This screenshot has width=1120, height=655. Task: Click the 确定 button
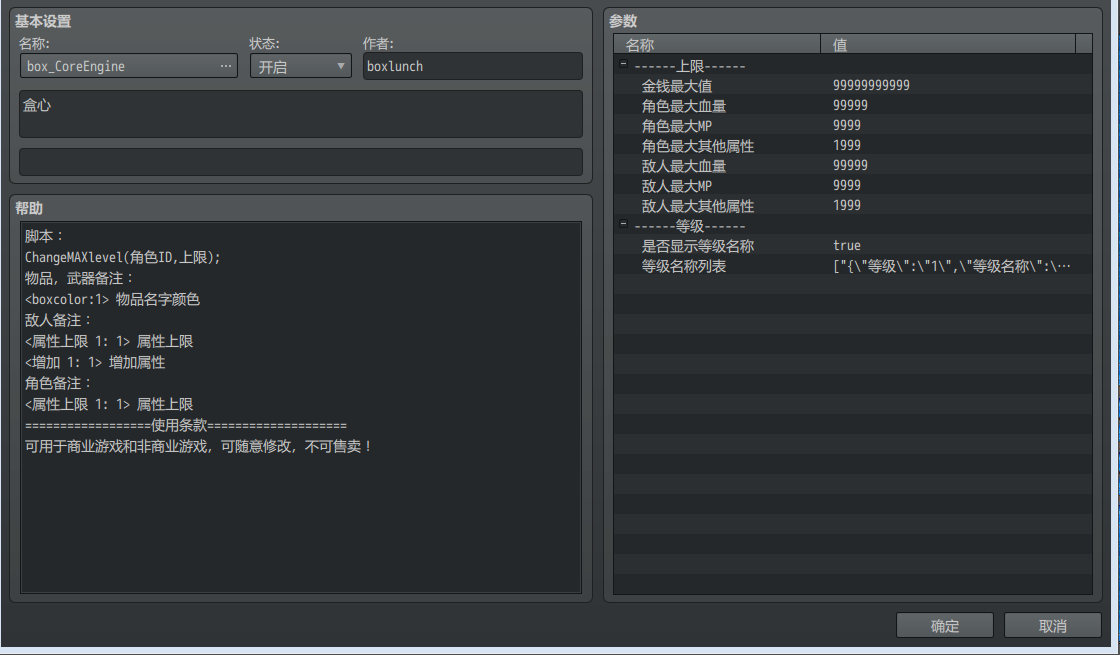point(944,625)
